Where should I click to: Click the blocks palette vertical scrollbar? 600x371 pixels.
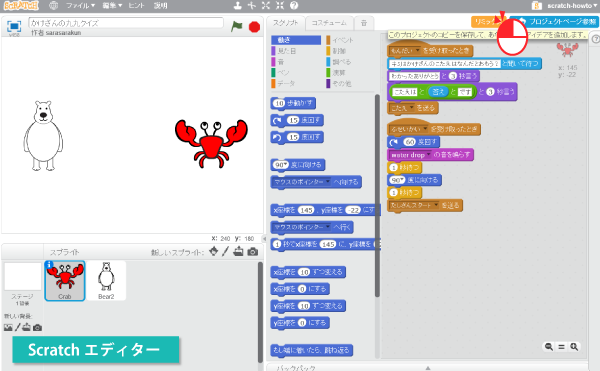coord(377,195)
